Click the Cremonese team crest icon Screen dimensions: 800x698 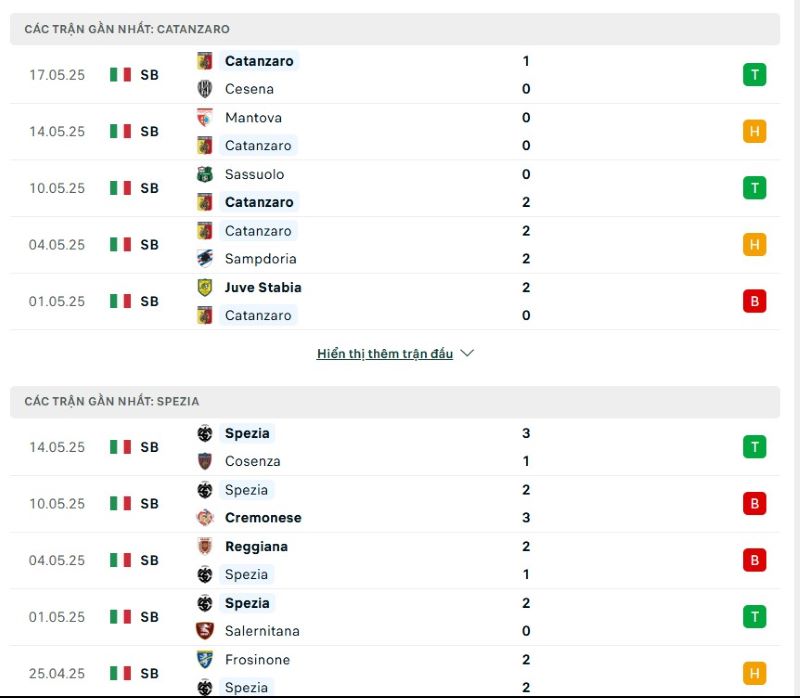tap(205, 517)
